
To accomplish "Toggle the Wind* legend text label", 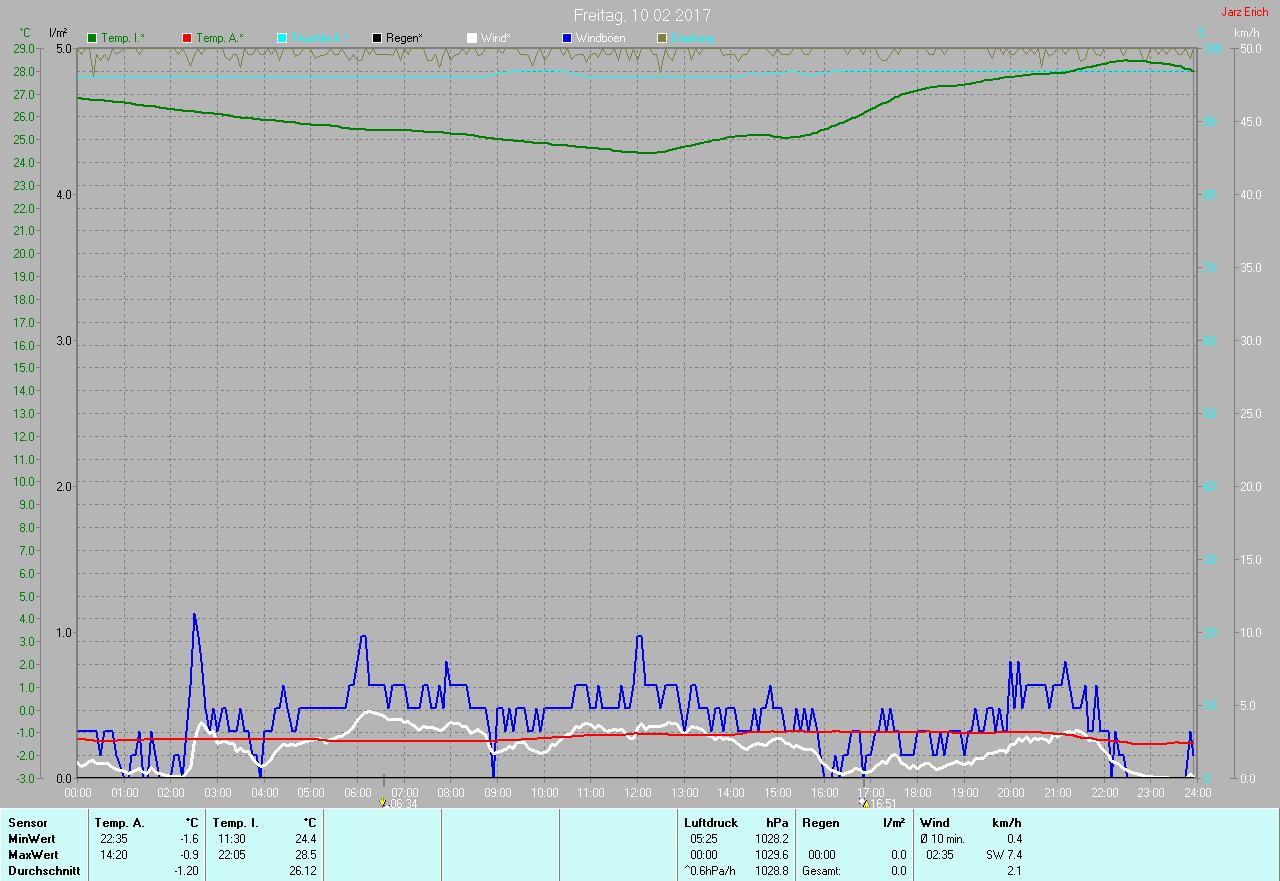I will click(495, 38).
